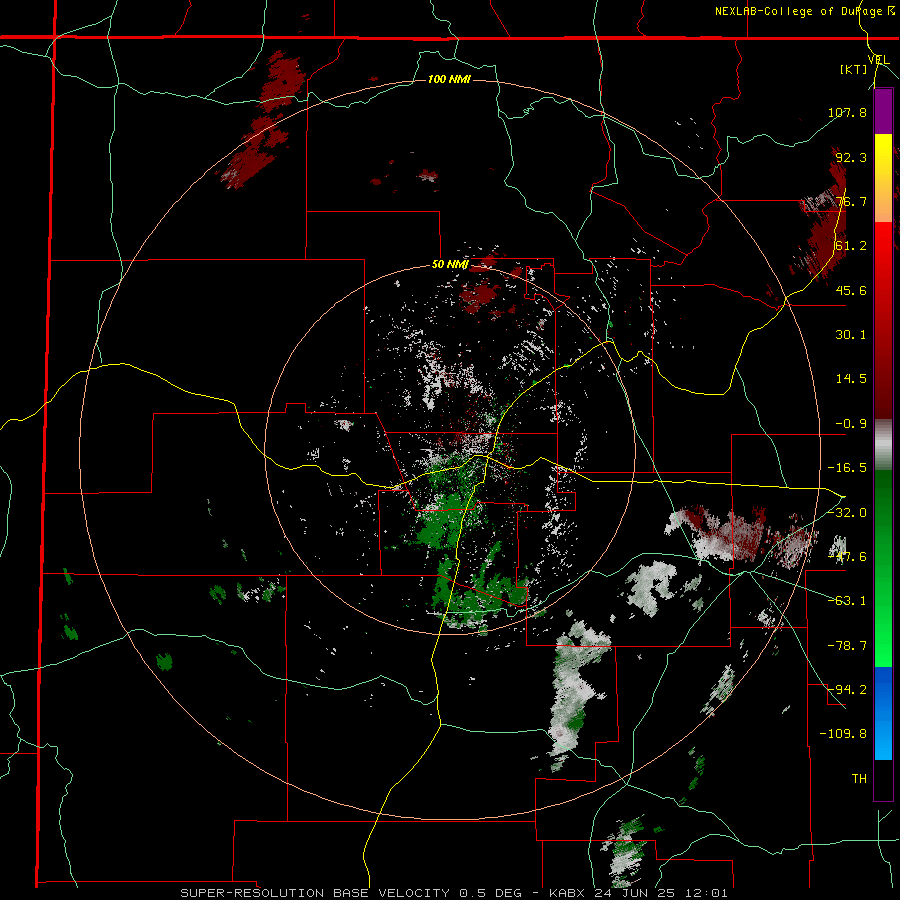Click the TH legend label
The width and height of the screenshot is (900, 900).
click(x=859, y=779)
